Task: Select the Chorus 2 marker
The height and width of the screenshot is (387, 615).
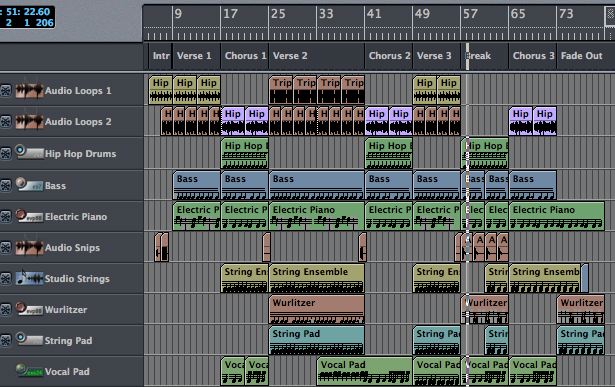Action: pos(388,56)
